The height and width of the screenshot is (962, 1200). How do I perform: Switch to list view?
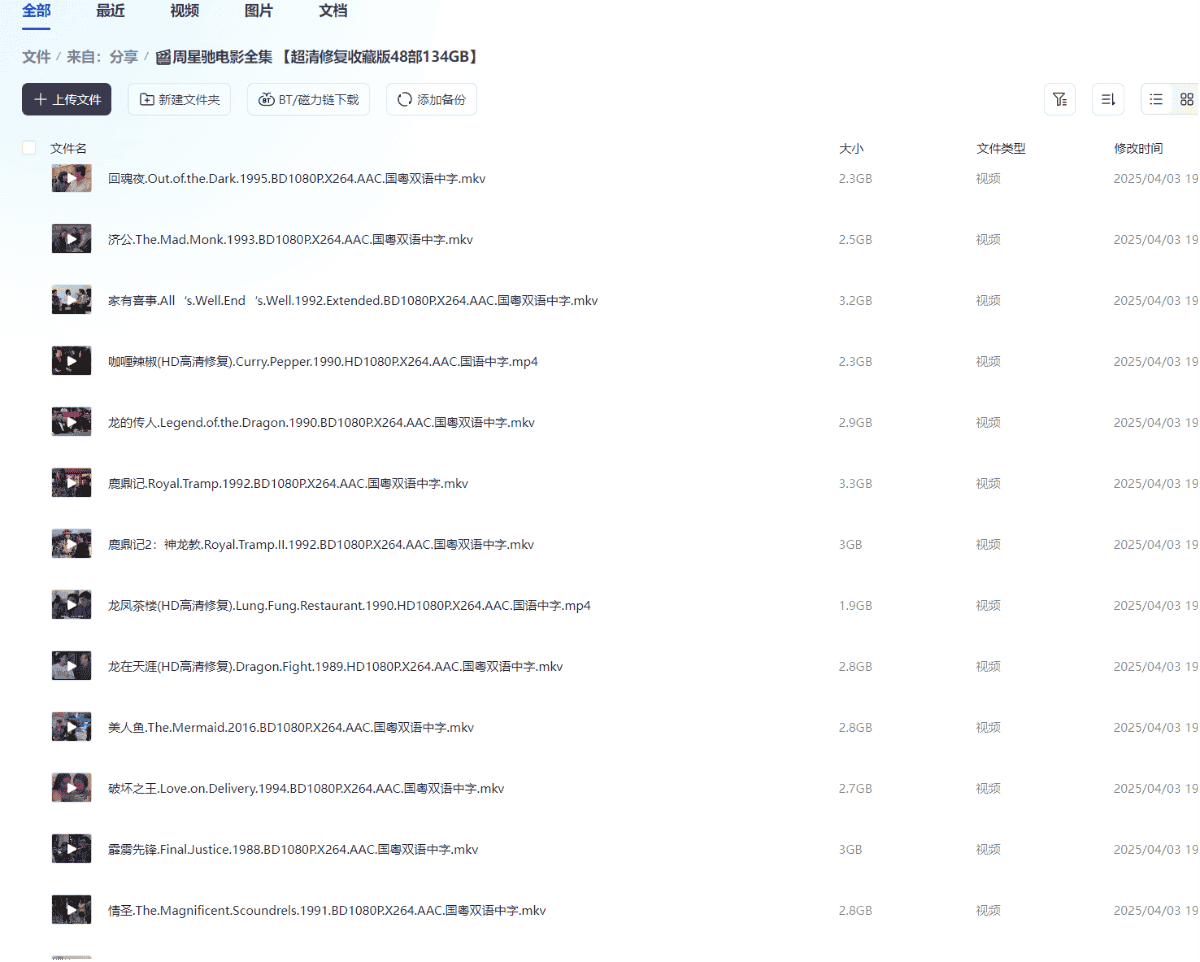[1156, 99]
